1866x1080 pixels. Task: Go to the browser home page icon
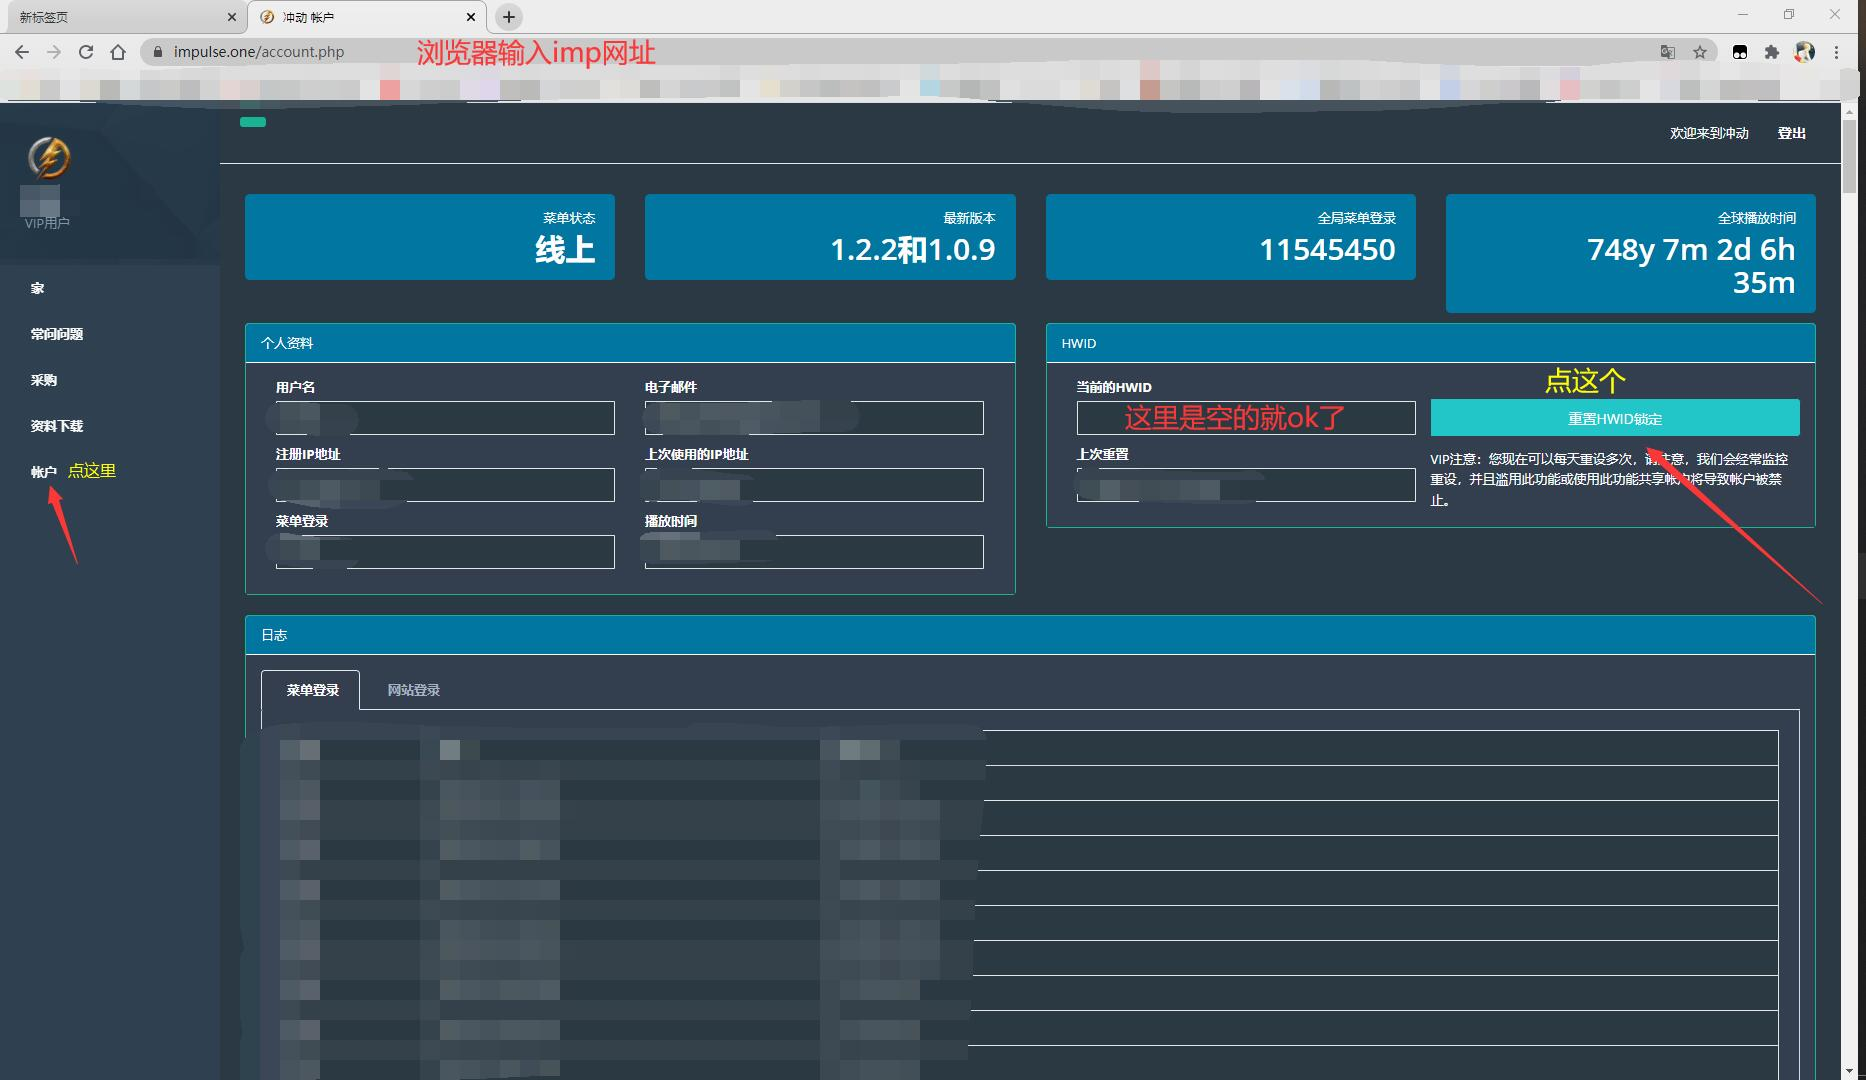(118, 52)
